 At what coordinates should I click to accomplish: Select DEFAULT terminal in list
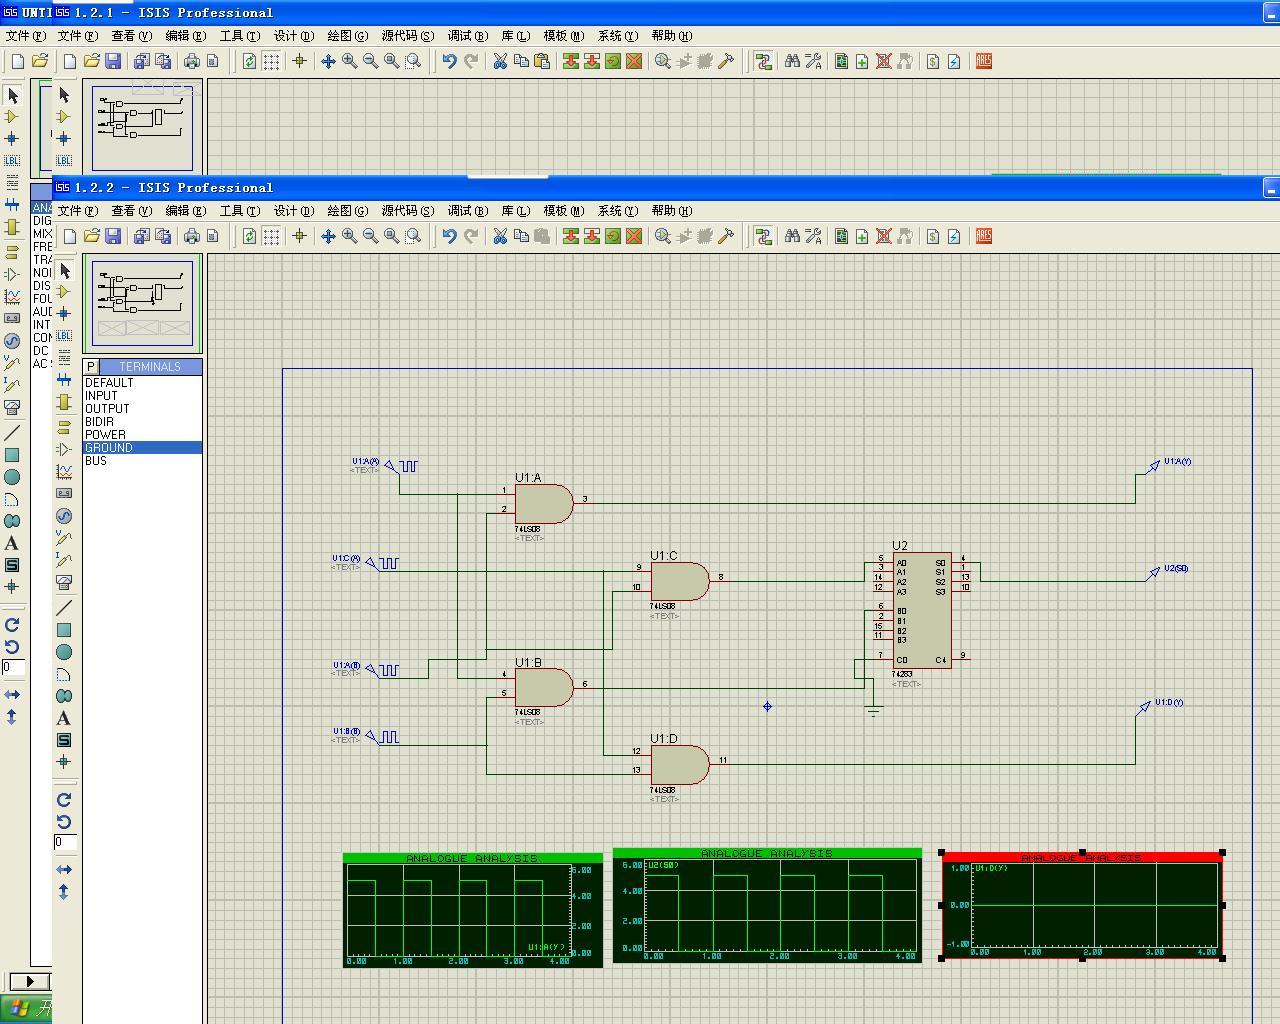[142, 383]
